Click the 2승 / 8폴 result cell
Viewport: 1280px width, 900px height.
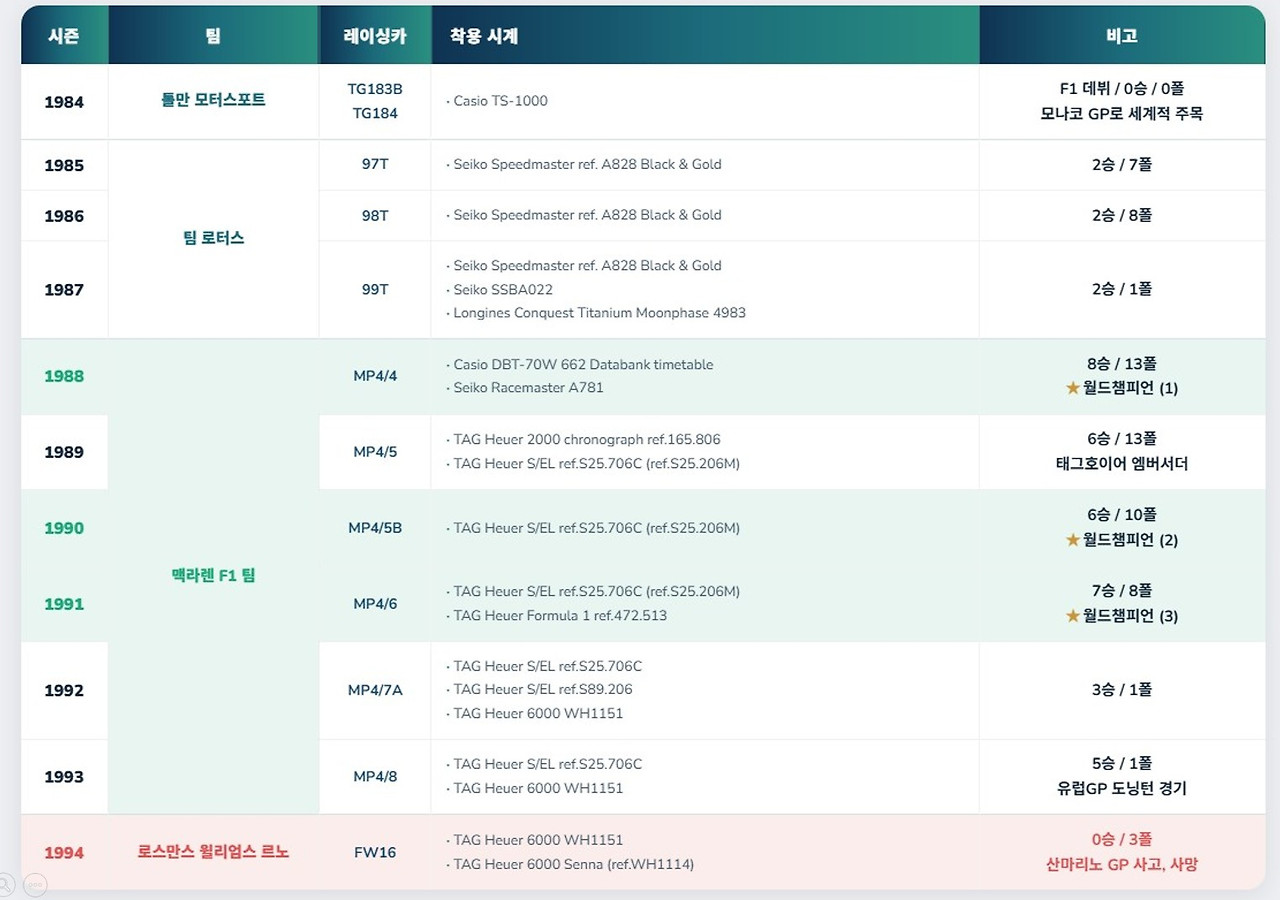coord(1122,215)
